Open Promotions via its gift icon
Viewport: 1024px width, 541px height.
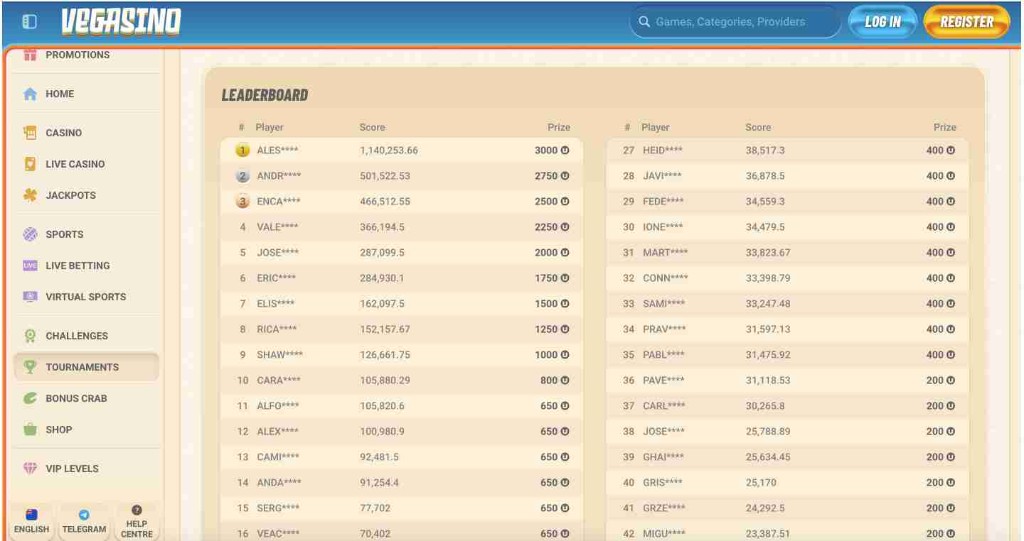click(30, 55)
